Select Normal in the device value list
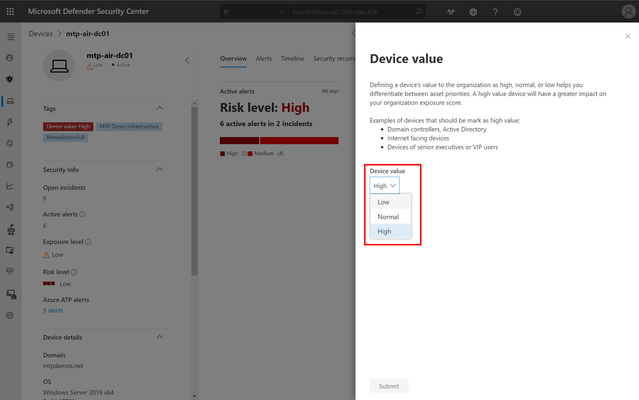Viewport: 639px width, 400px height. [x=390, y=217]
